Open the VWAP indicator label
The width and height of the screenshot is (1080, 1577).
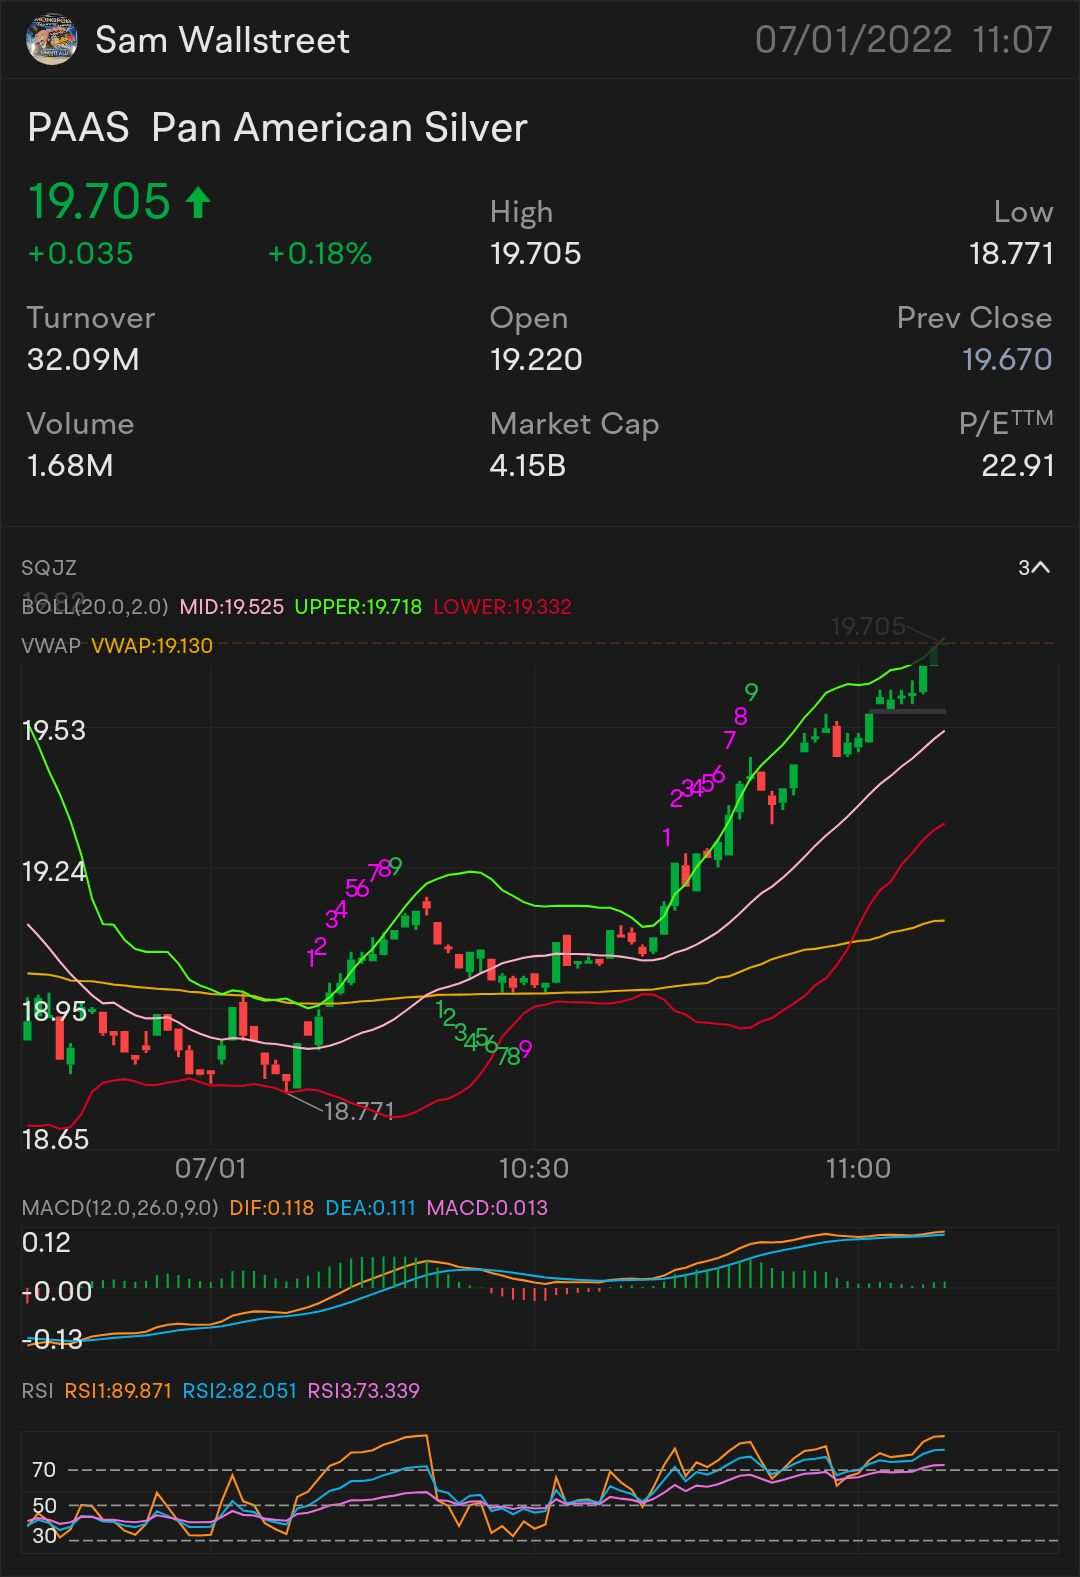(x=51, y=646)
